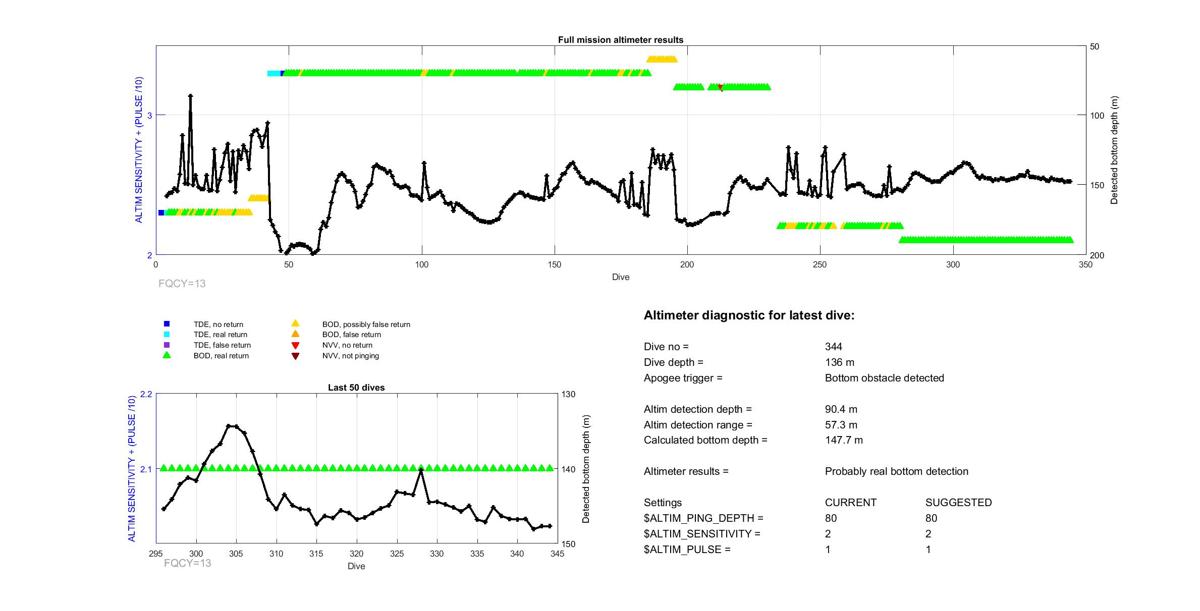Click the "Calculated bottom depth =" label
The width and height of the screenshot is (1200, 611).
click(705, 440)
